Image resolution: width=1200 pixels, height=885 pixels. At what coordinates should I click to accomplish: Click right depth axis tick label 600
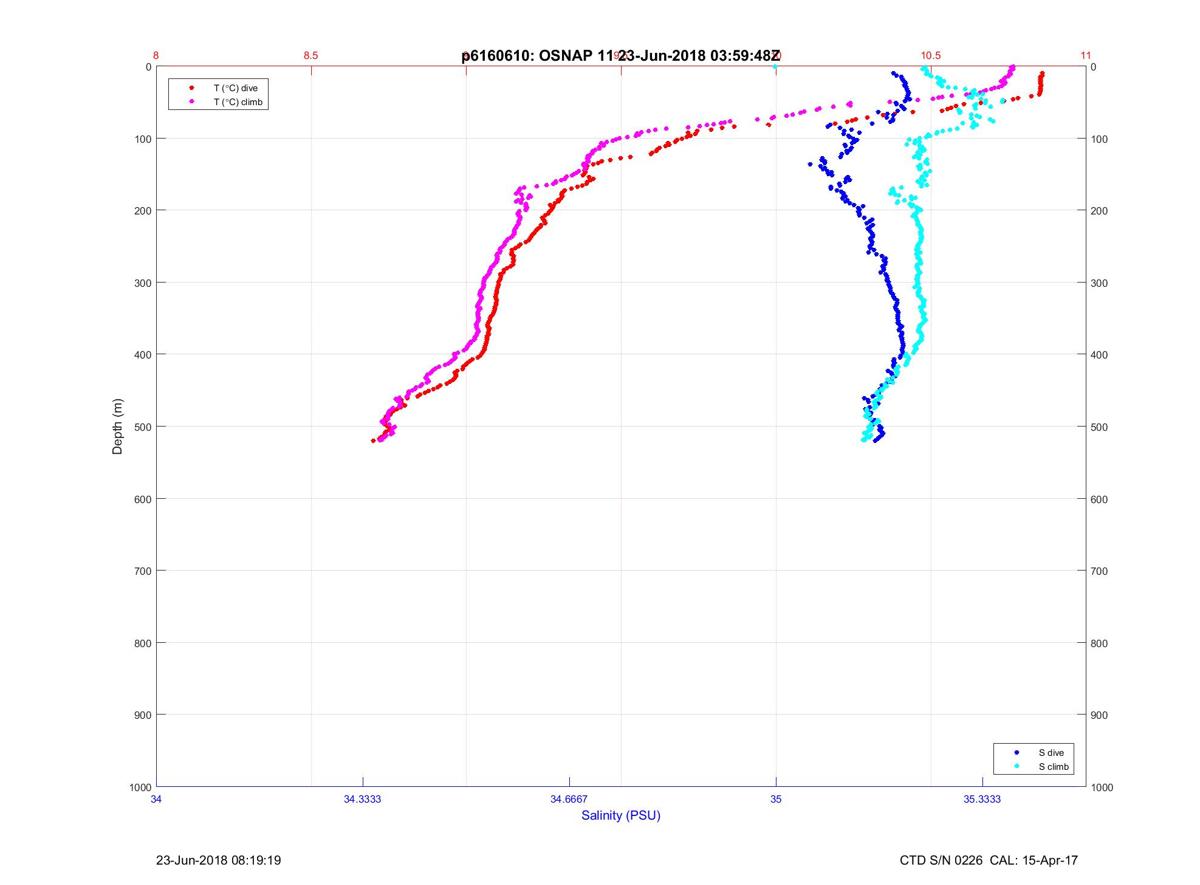point(1099,499)
